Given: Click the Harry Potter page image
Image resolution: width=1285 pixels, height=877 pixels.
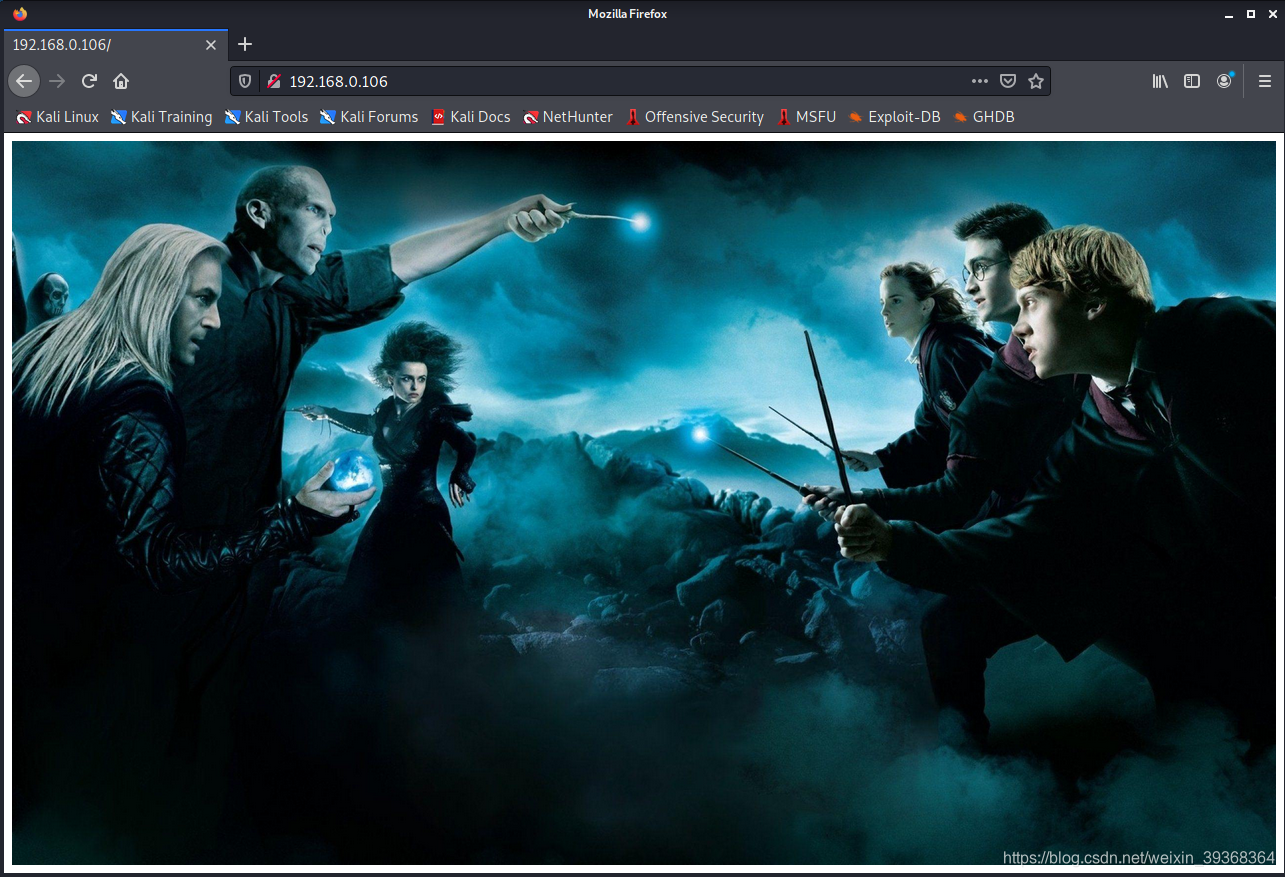Looking at the screenshot, I should coord(644,503).
